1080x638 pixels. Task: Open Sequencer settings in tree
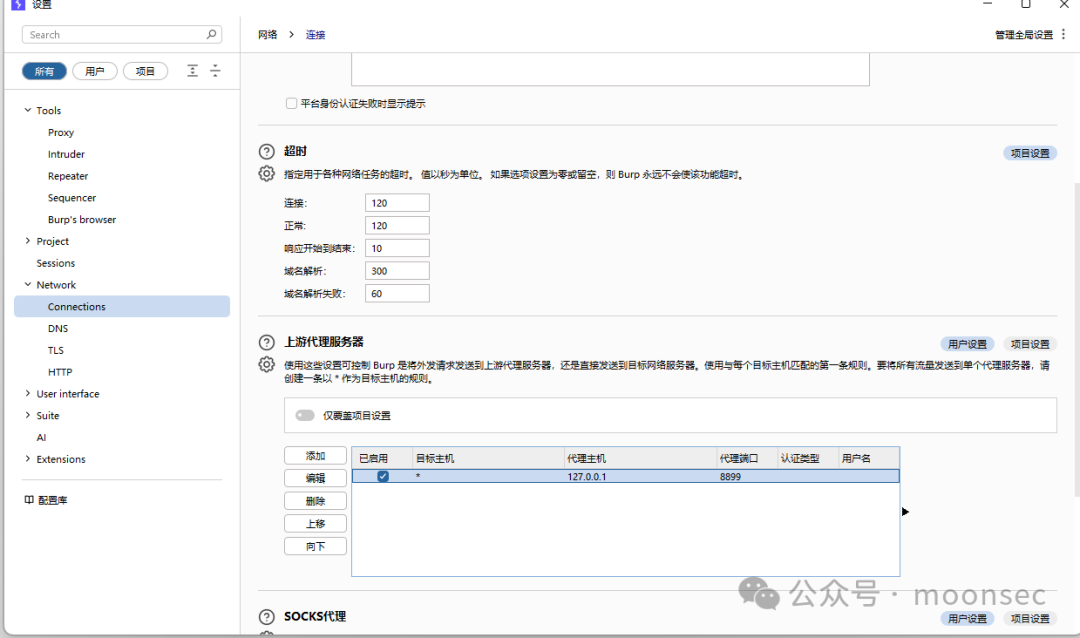coord(72,198)
